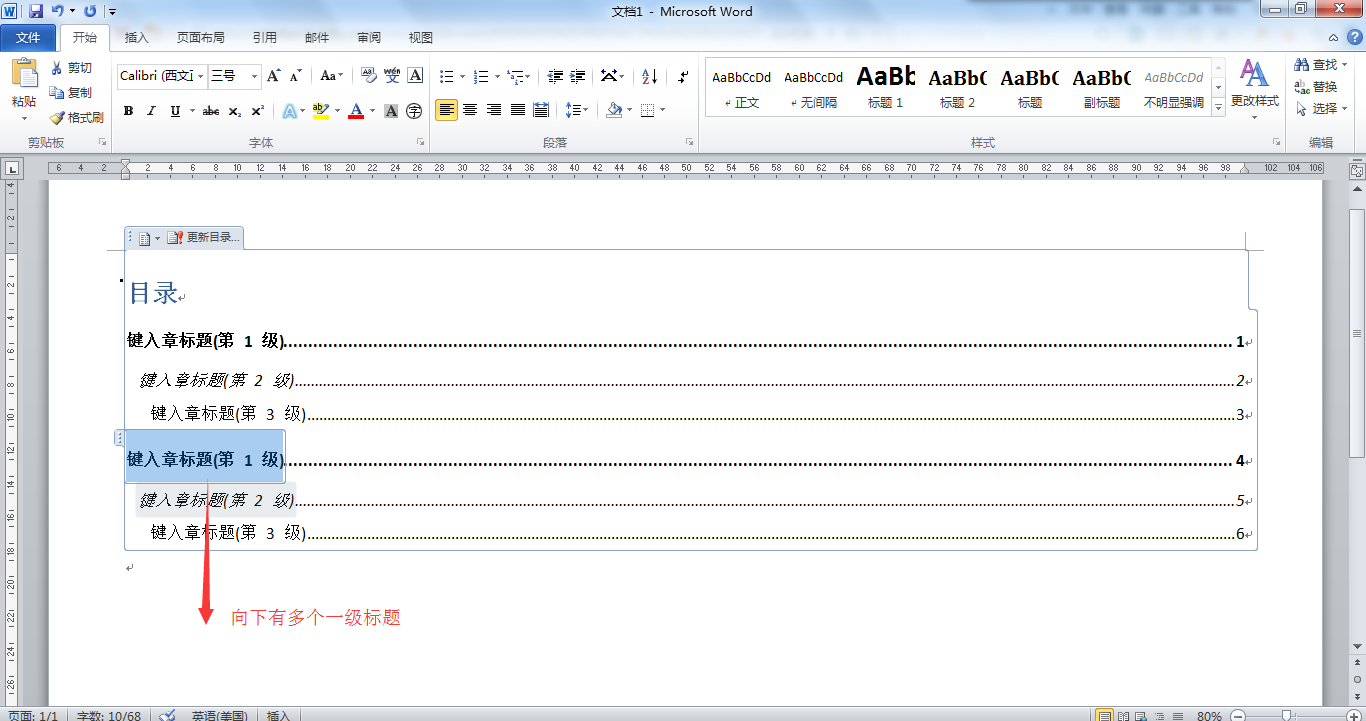Open 更改样式 (Change Styles)
Viewport: 1366px width, 721px height.
pyautogui.click(x=1254, y=89)
